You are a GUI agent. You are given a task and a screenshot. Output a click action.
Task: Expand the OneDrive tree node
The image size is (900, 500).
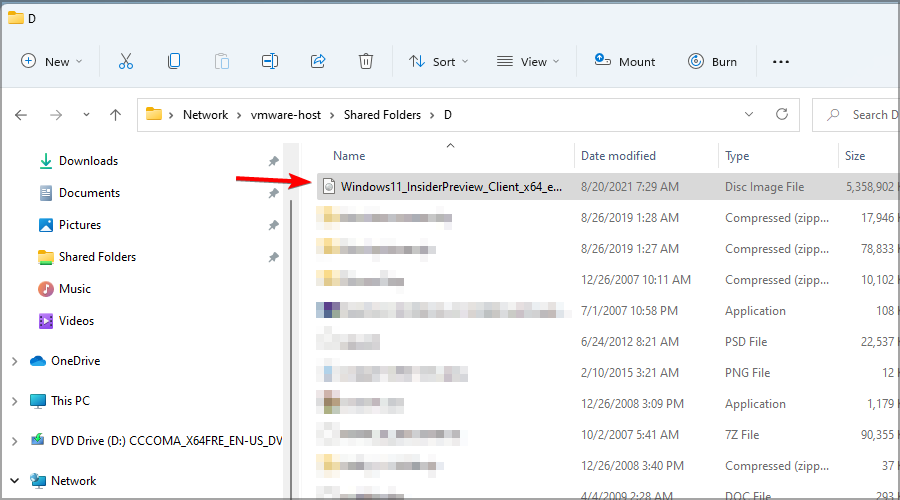tap(14, 361)
